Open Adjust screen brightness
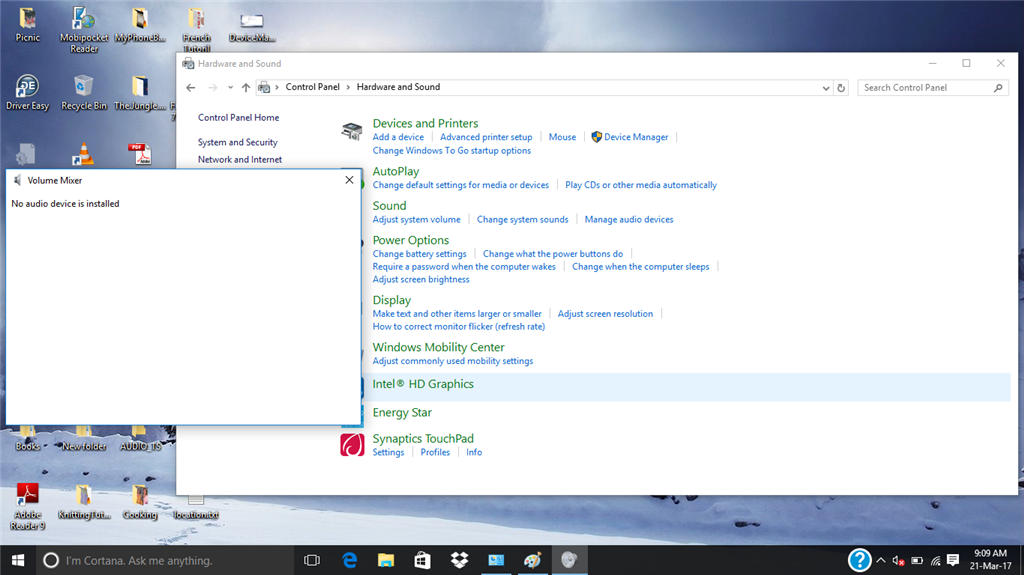1024x575 pixels. point(421,280)
